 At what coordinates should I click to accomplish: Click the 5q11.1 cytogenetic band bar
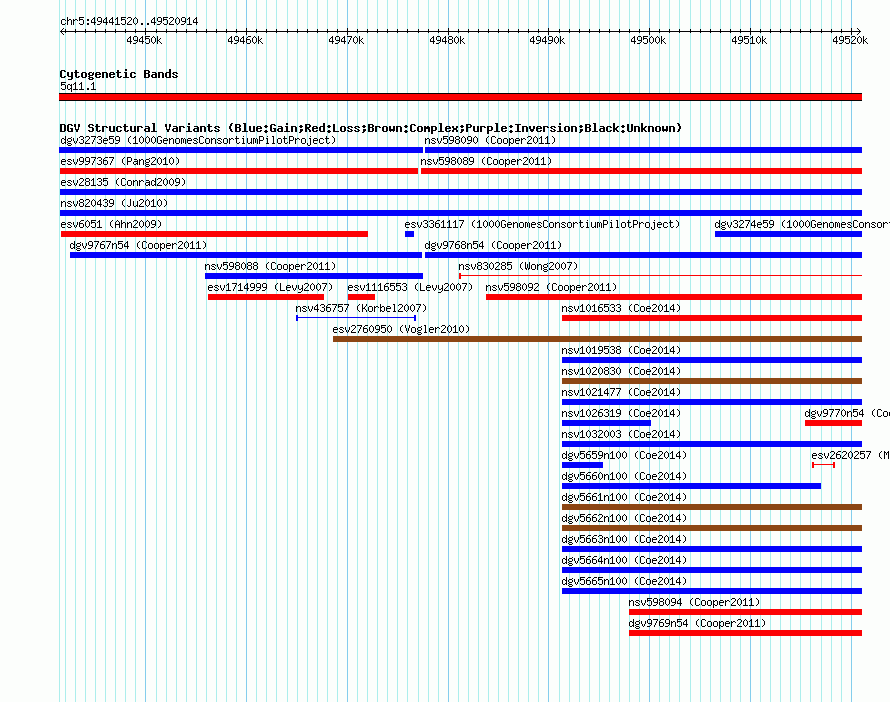460,97
